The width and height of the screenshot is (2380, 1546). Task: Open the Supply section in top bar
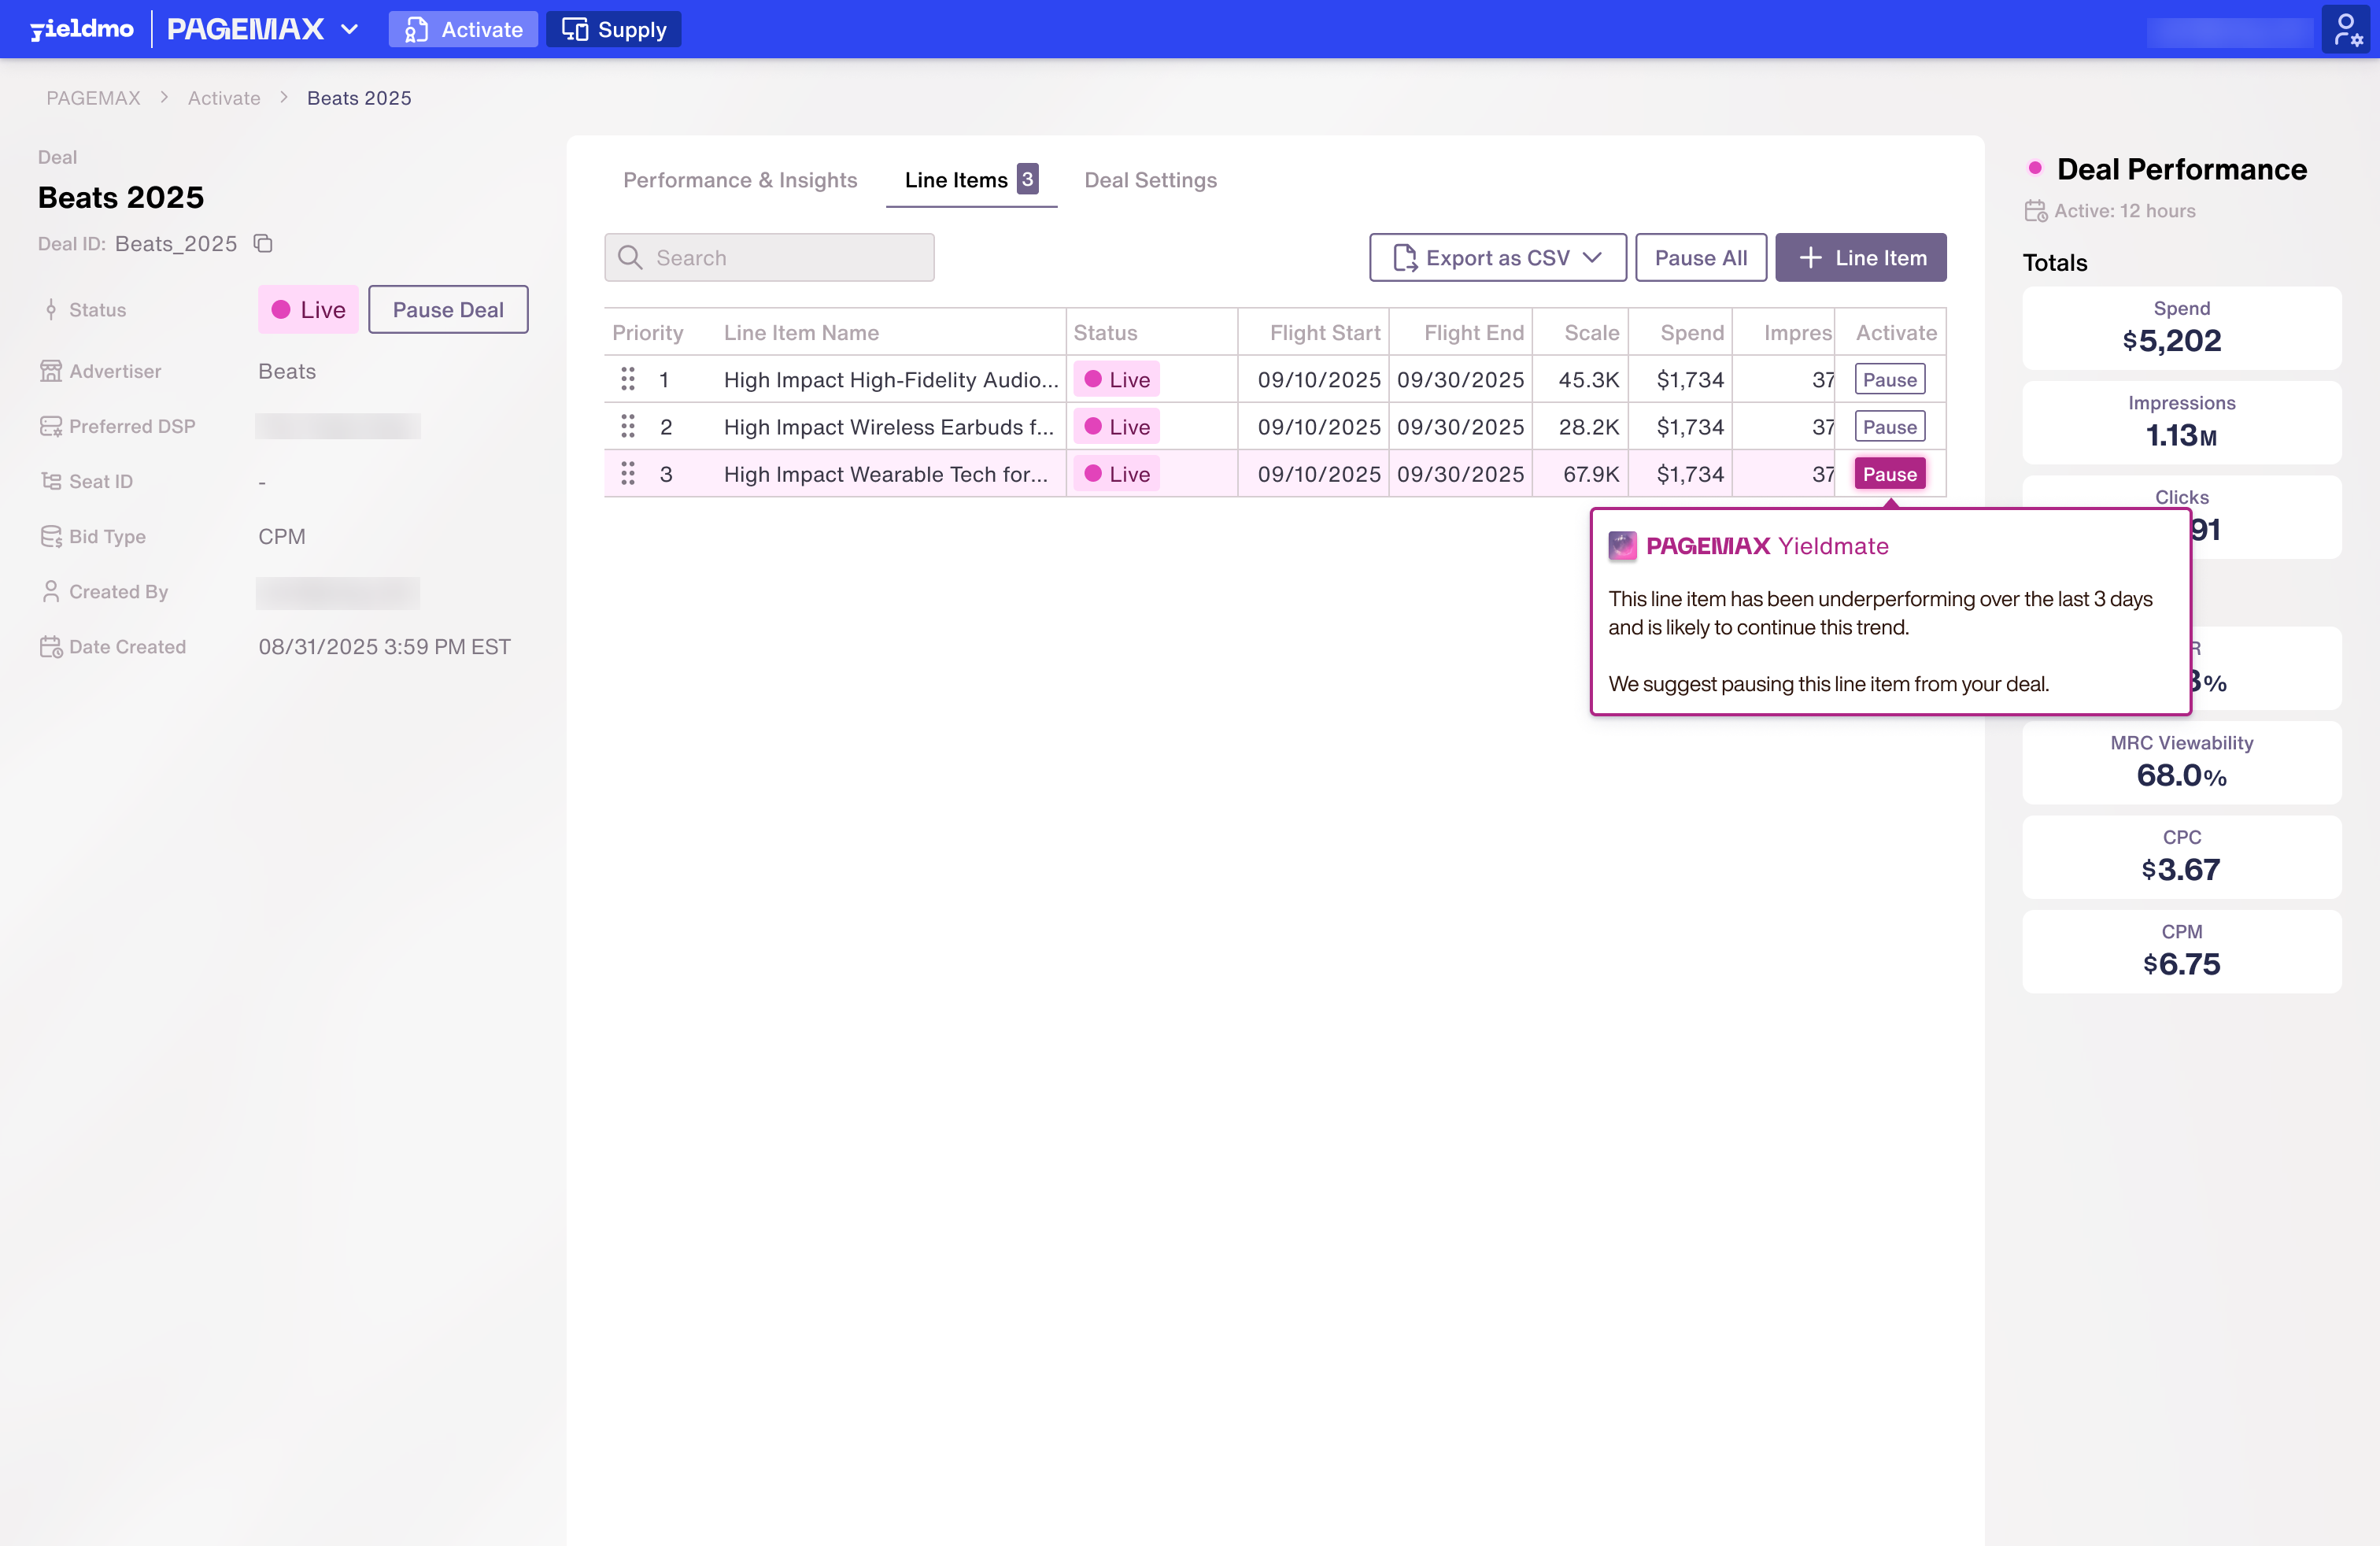(x=613, y=29)
